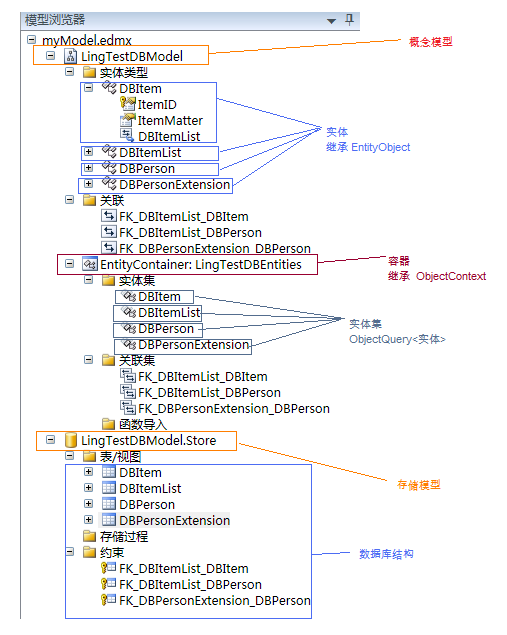Click the DBItem entity set icon
Viewport: 507px width, 635px height.
pyautogui.click(x=129, y=296)
